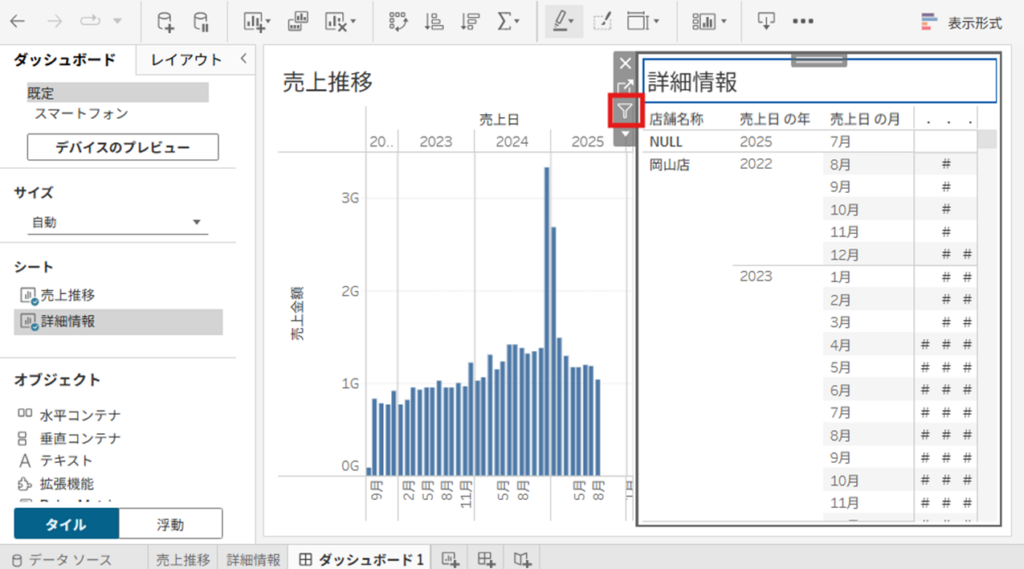Open the 売上推移 bottom sheet tab

(x=183, y=560)
